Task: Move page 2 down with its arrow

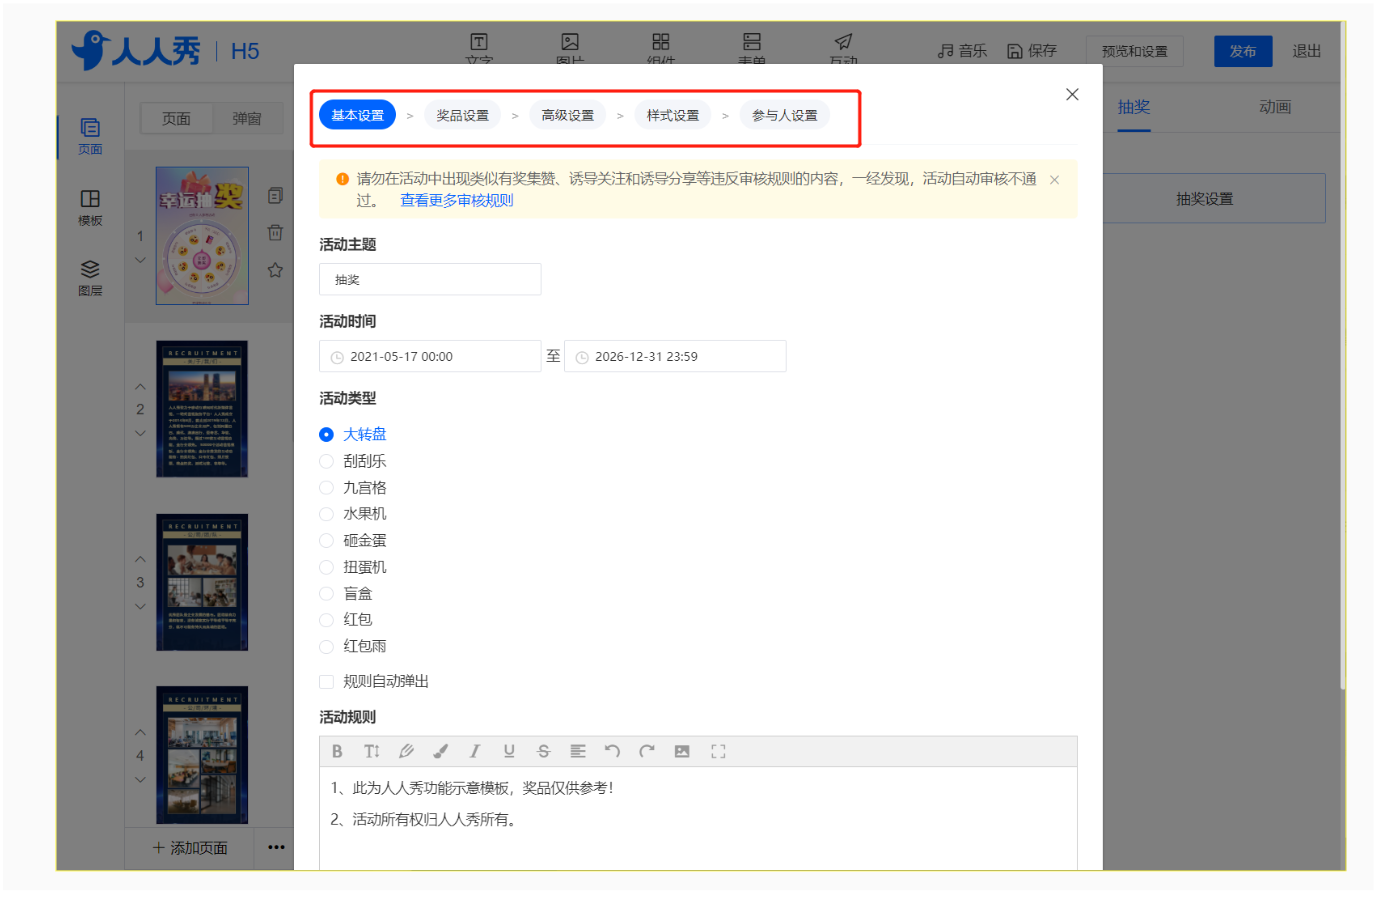Action: point(140,433)
